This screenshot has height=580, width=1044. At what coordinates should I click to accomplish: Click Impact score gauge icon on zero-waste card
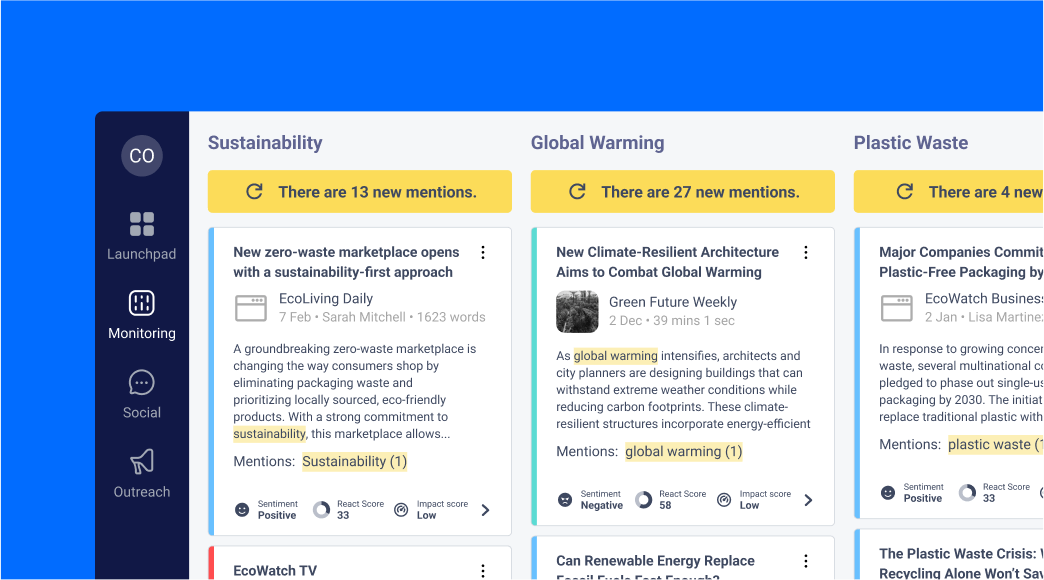[x=401, y=510]
